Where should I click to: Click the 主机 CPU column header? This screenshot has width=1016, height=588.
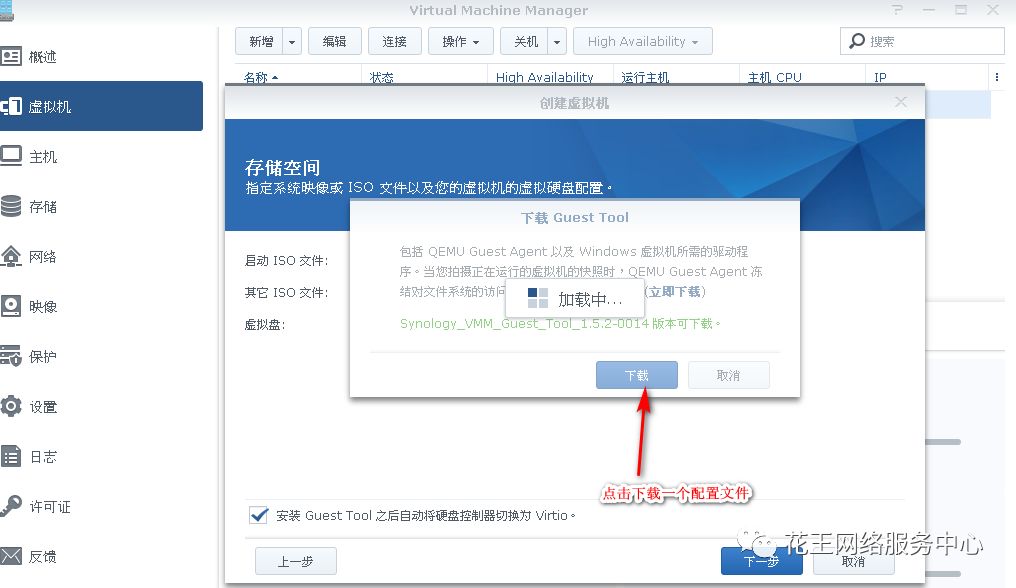coord(774,77)
